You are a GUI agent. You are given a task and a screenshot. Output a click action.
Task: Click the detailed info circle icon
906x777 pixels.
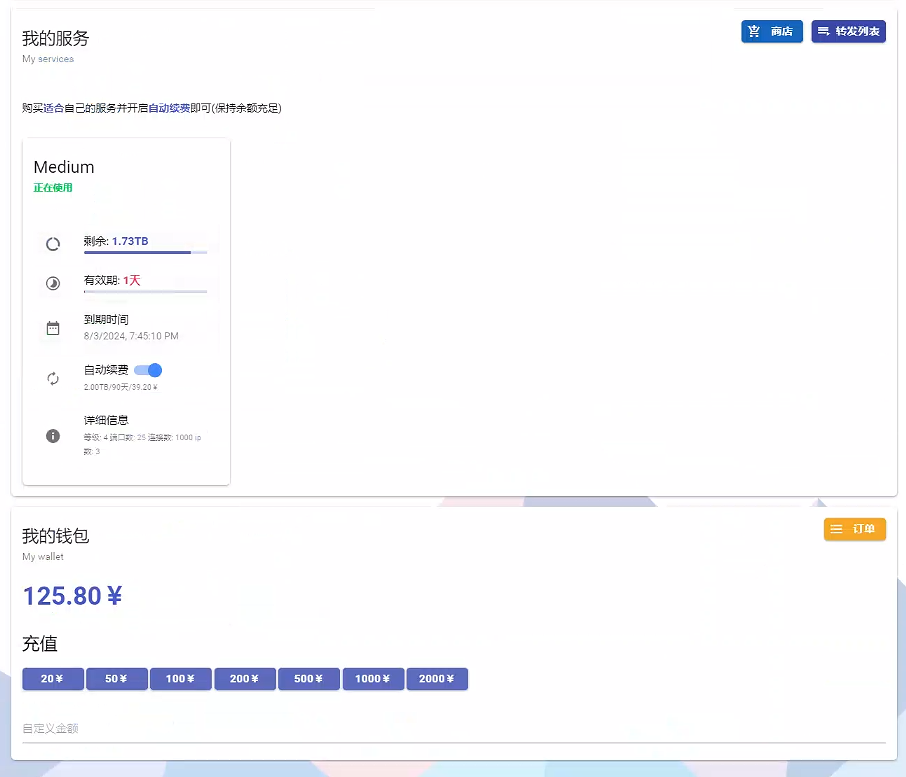click(x=53, y=436)
